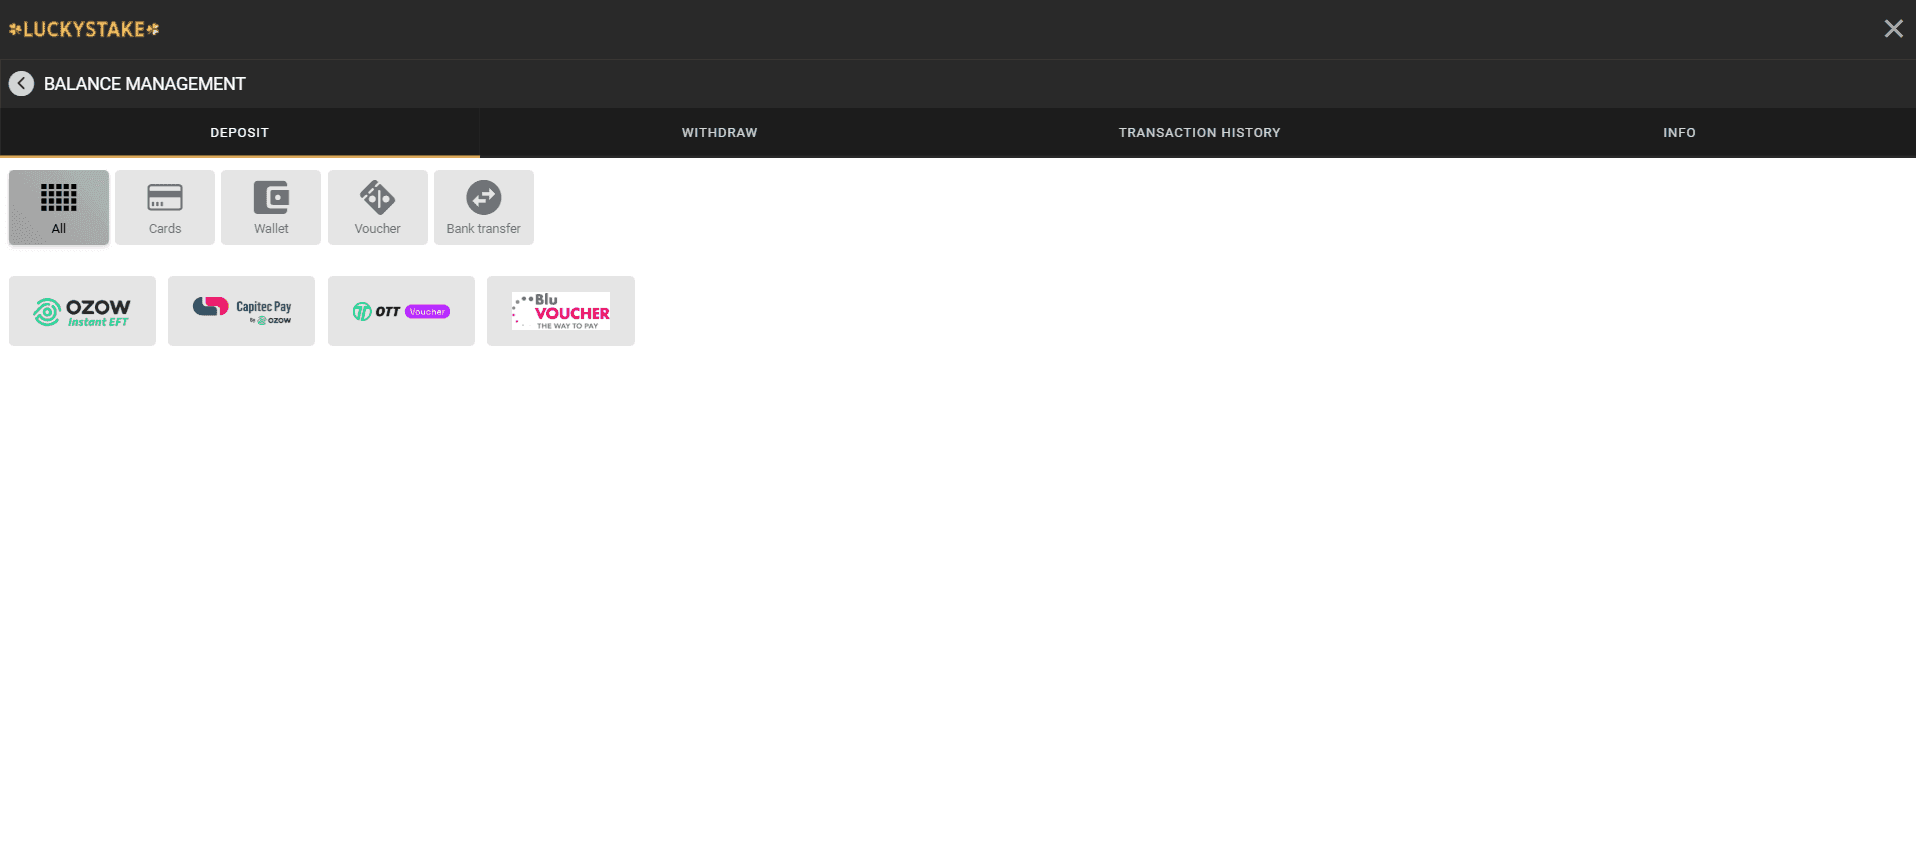The height and width of the screenshot is (861, 1916).
Task: Choose Ozow Instant EFT deposit method
Action: [x=82, y=311]
